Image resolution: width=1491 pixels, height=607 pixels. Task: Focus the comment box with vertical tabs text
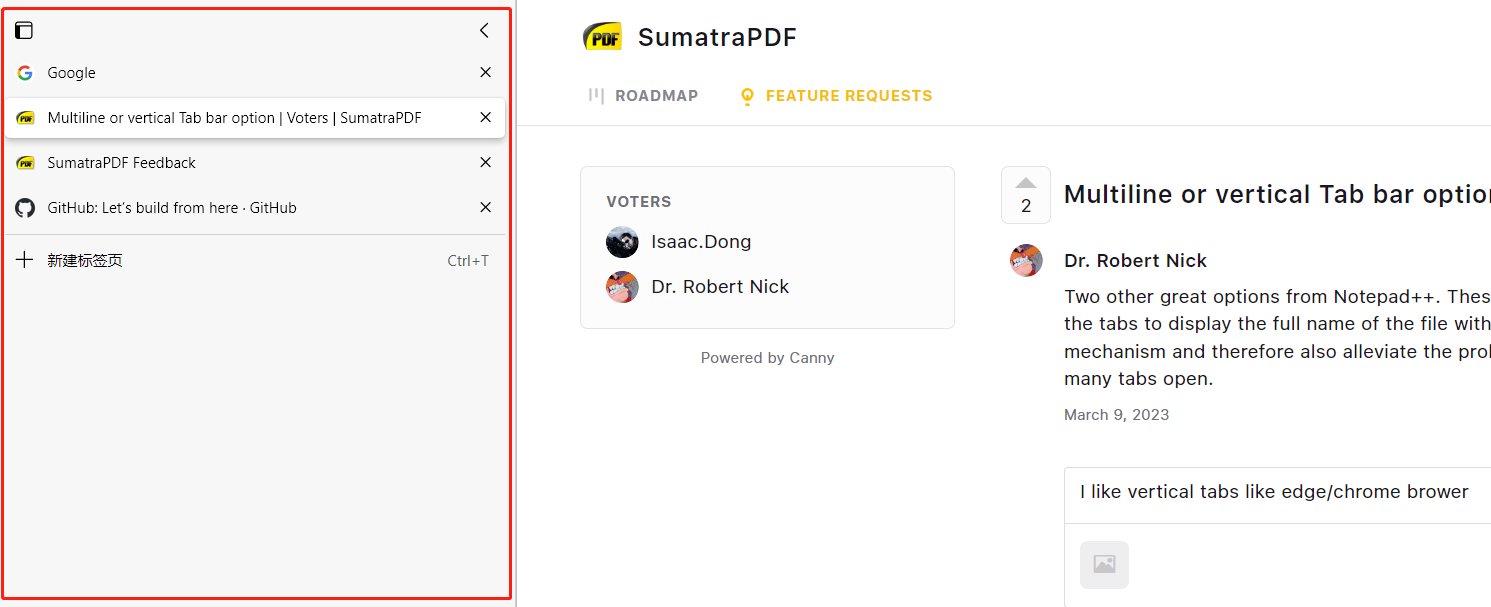(x=1277, y=495)
